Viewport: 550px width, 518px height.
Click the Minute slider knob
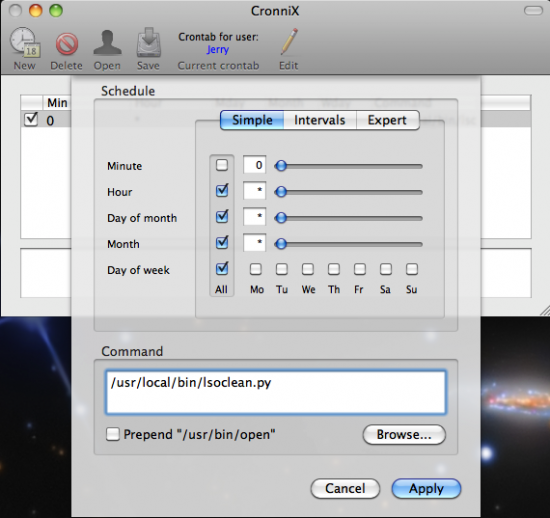(x=281, y=166)
